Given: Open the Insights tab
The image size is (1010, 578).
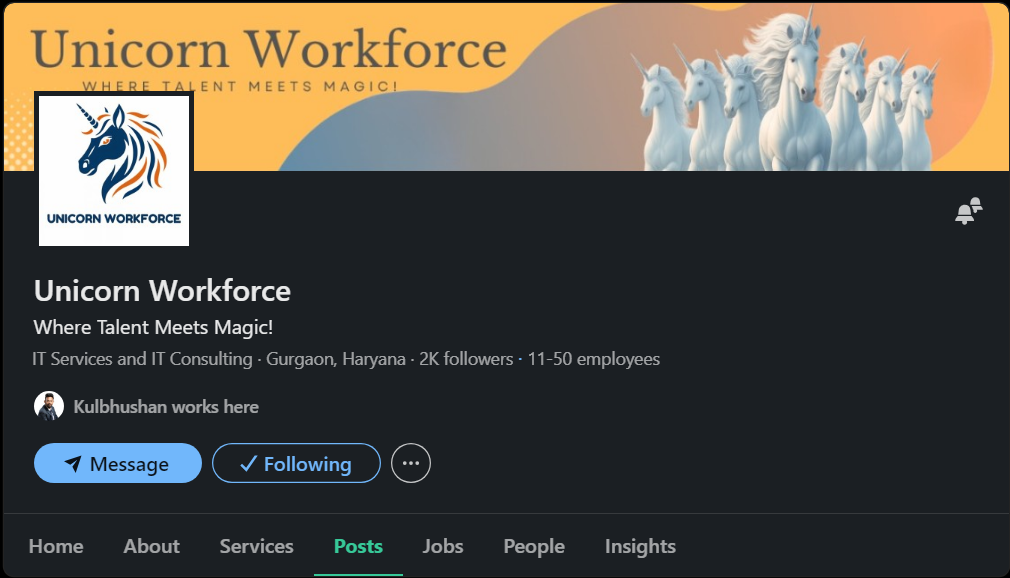Looking at the screenshot, I should 640,546.
